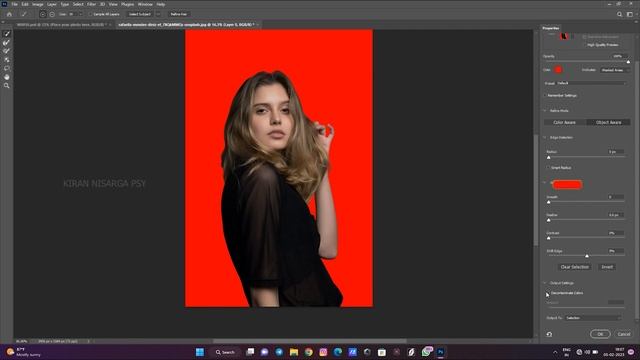Open the Output To dropdown
This screenshot has height=360, width=640.
coord(593,318)
